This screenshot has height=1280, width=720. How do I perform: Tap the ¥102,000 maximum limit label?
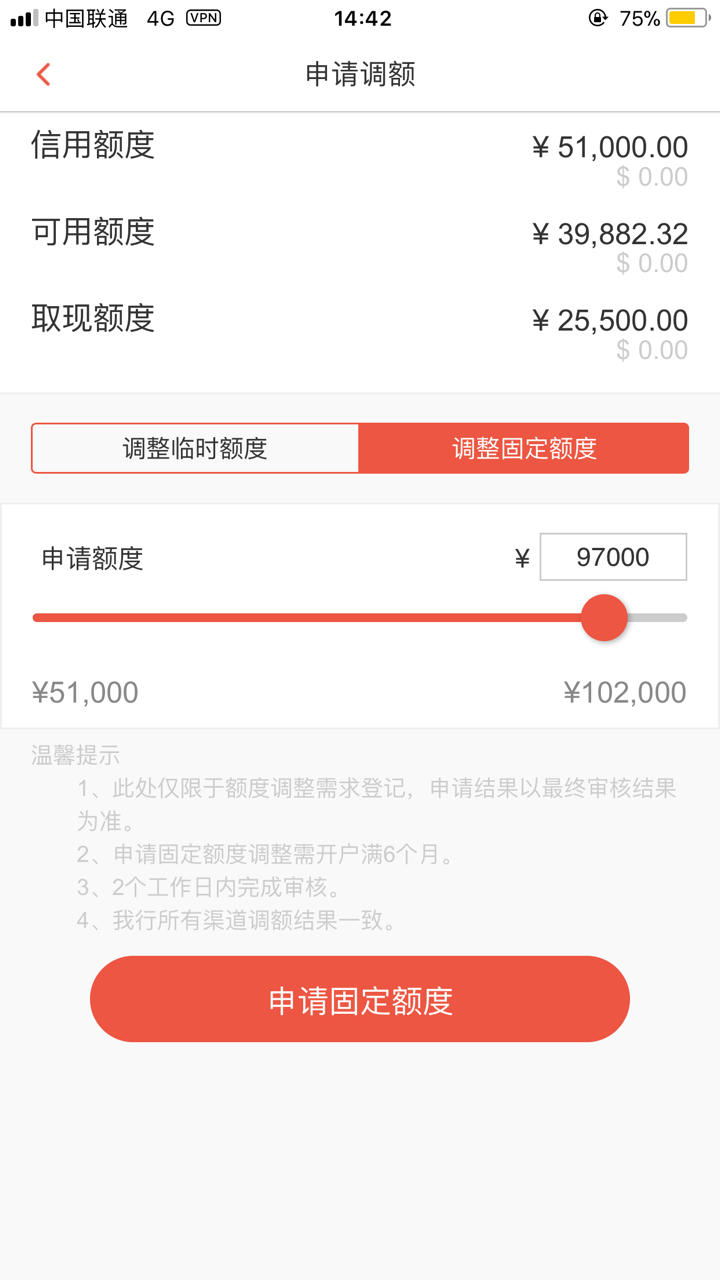(x=625, y=692)
